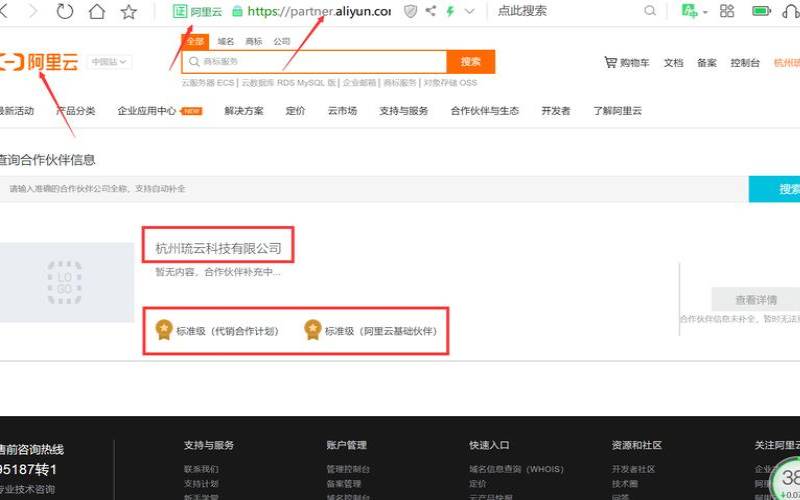Click the cyan partner 搜索 button
This screenshot has width=800, height=500.
[x=774, y=189]
